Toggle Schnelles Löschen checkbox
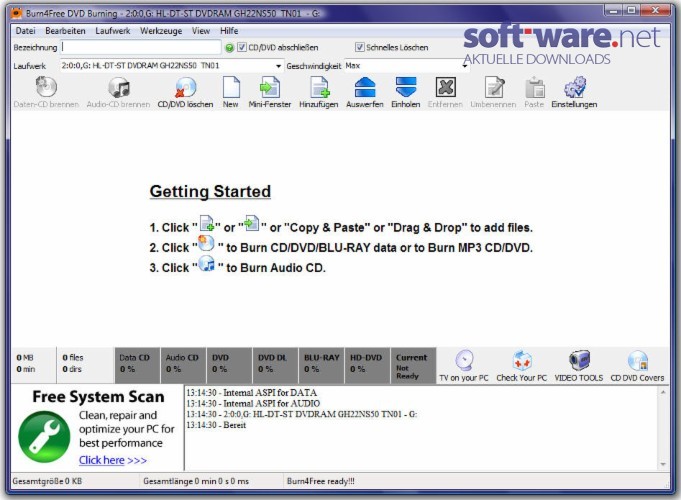 360,47
